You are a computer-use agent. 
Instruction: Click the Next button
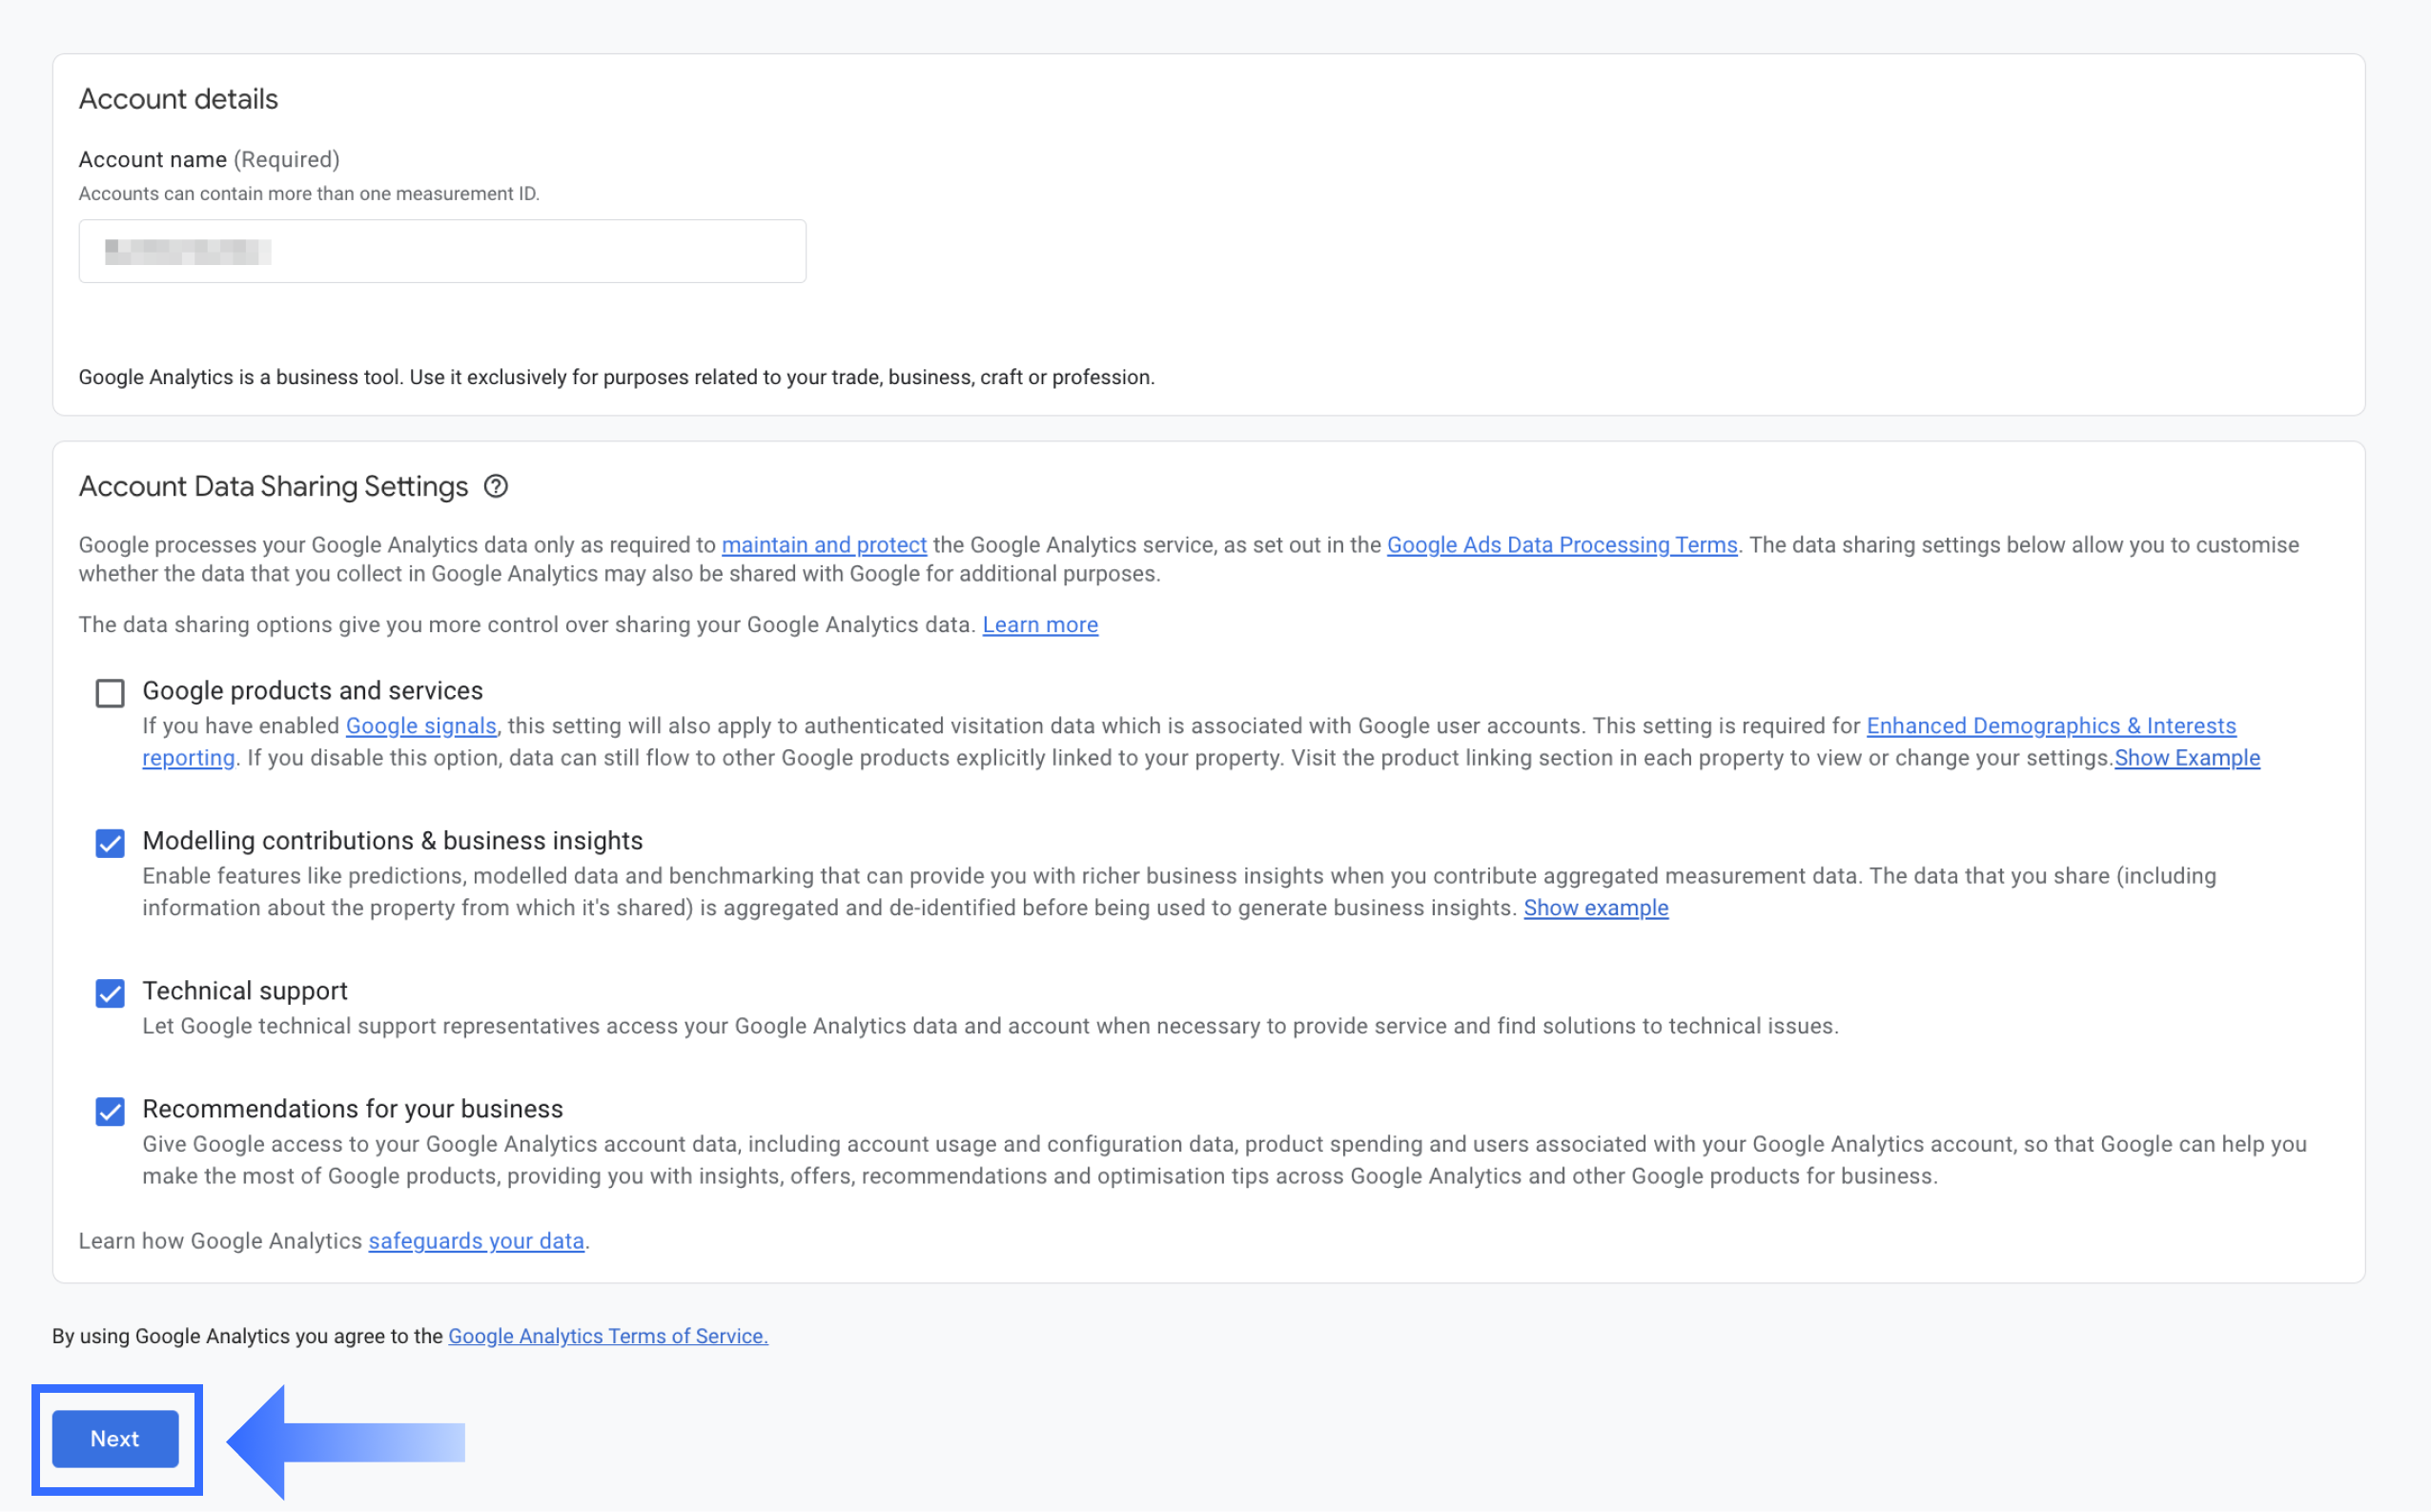(115, 1438)
